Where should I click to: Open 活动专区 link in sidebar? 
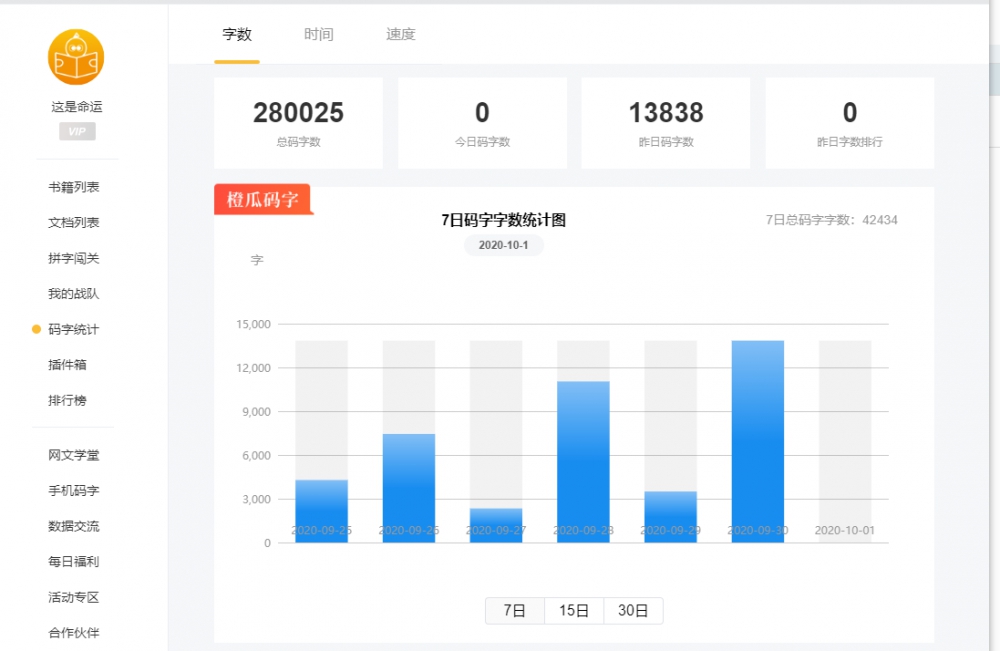pyautogui.click(x=74, y=597)
